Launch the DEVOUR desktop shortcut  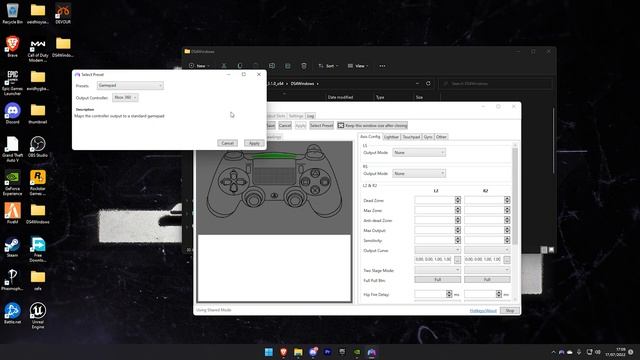63,13
